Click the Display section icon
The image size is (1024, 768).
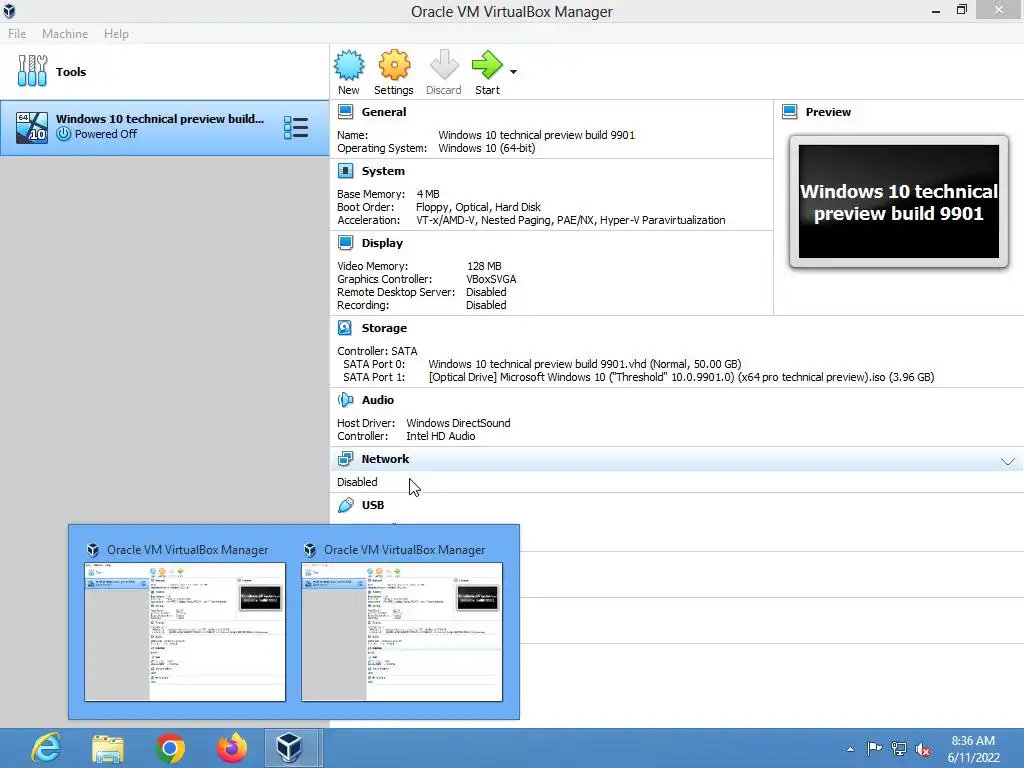[345, 243]
